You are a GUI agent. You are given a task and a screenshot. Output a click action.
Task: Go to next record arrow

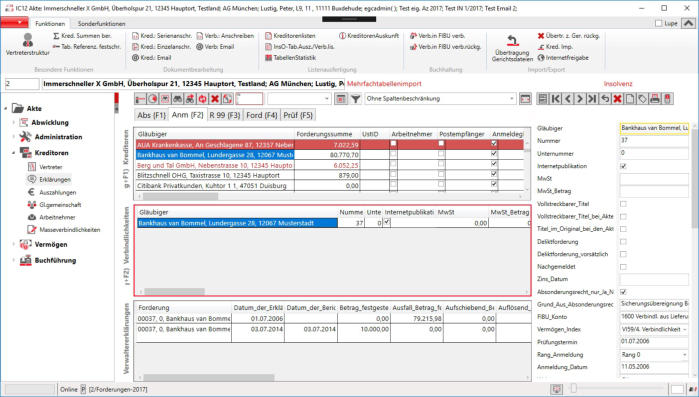[580, 99]
